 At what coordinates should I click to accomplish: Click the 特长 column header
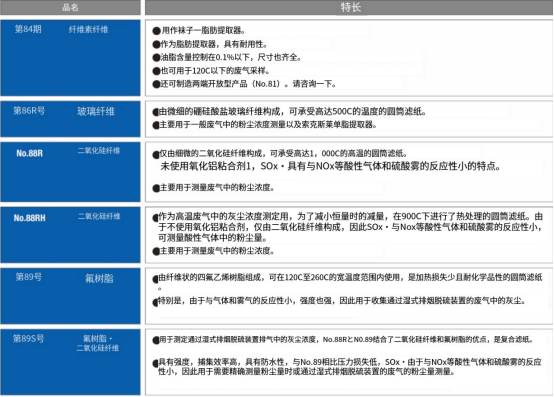[349, 7]
